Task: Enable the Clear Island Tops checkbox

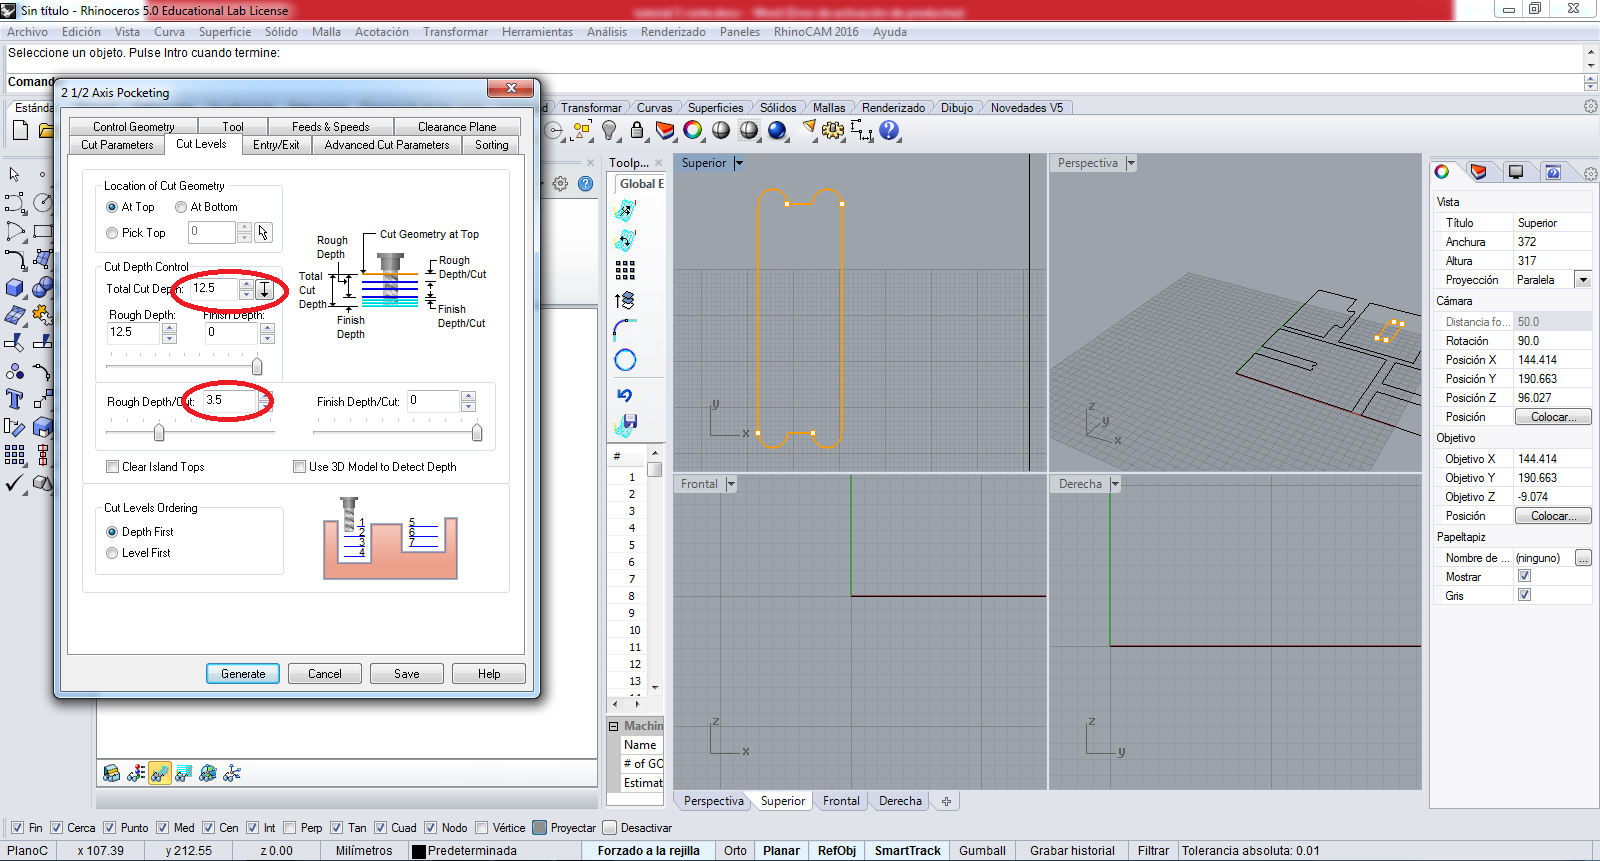Action: point(113,467)
